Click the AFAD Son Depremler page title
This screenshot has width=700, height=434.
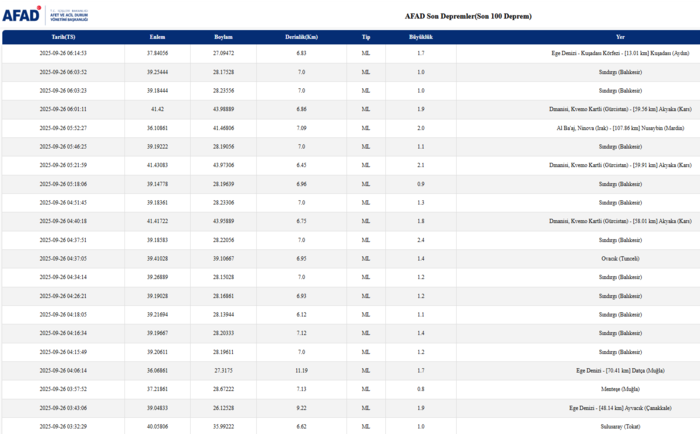click(x=468, y=16)
